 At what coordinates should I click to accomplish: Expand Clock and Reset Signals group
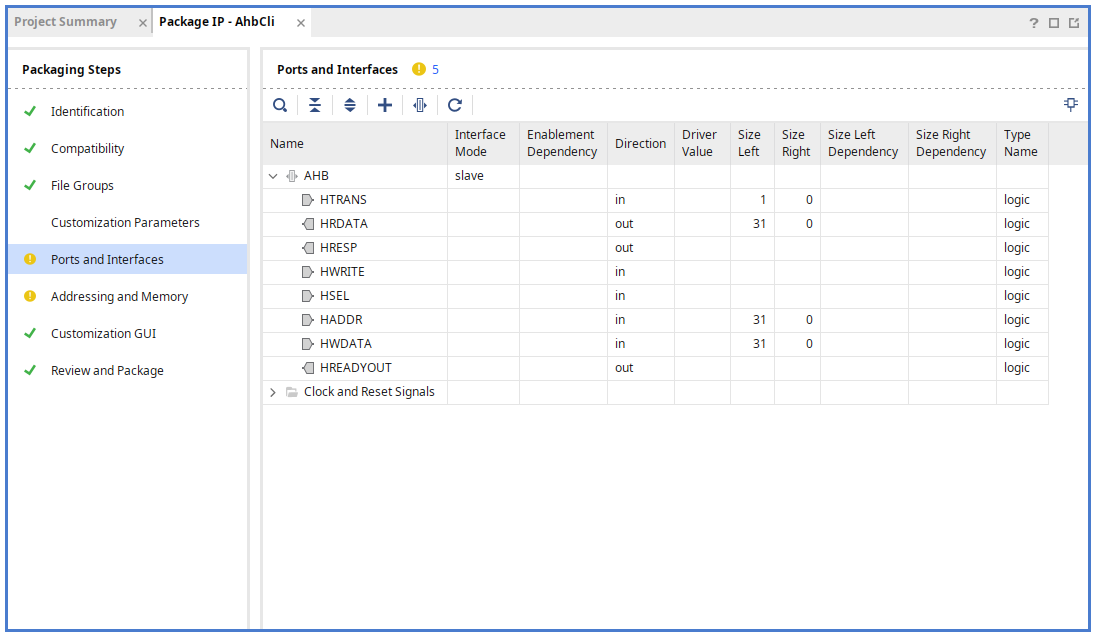point(273,392)
